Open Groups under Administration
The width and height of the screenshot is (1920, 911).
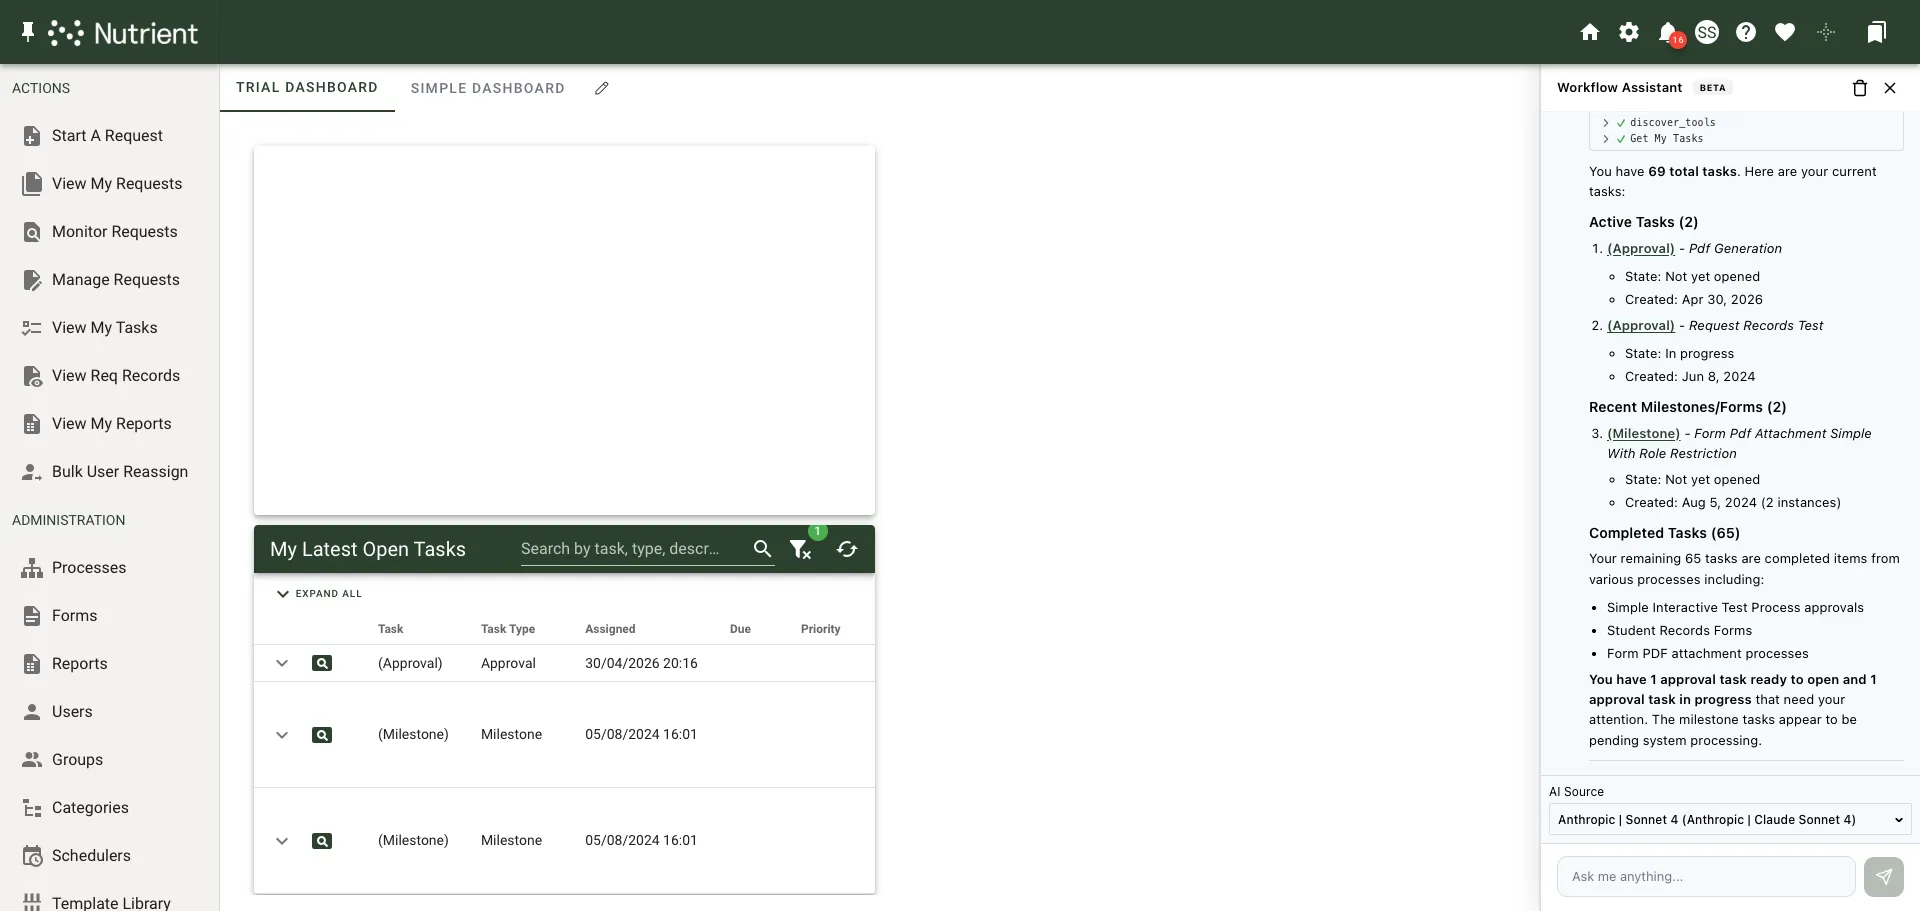tap(109, 760)
